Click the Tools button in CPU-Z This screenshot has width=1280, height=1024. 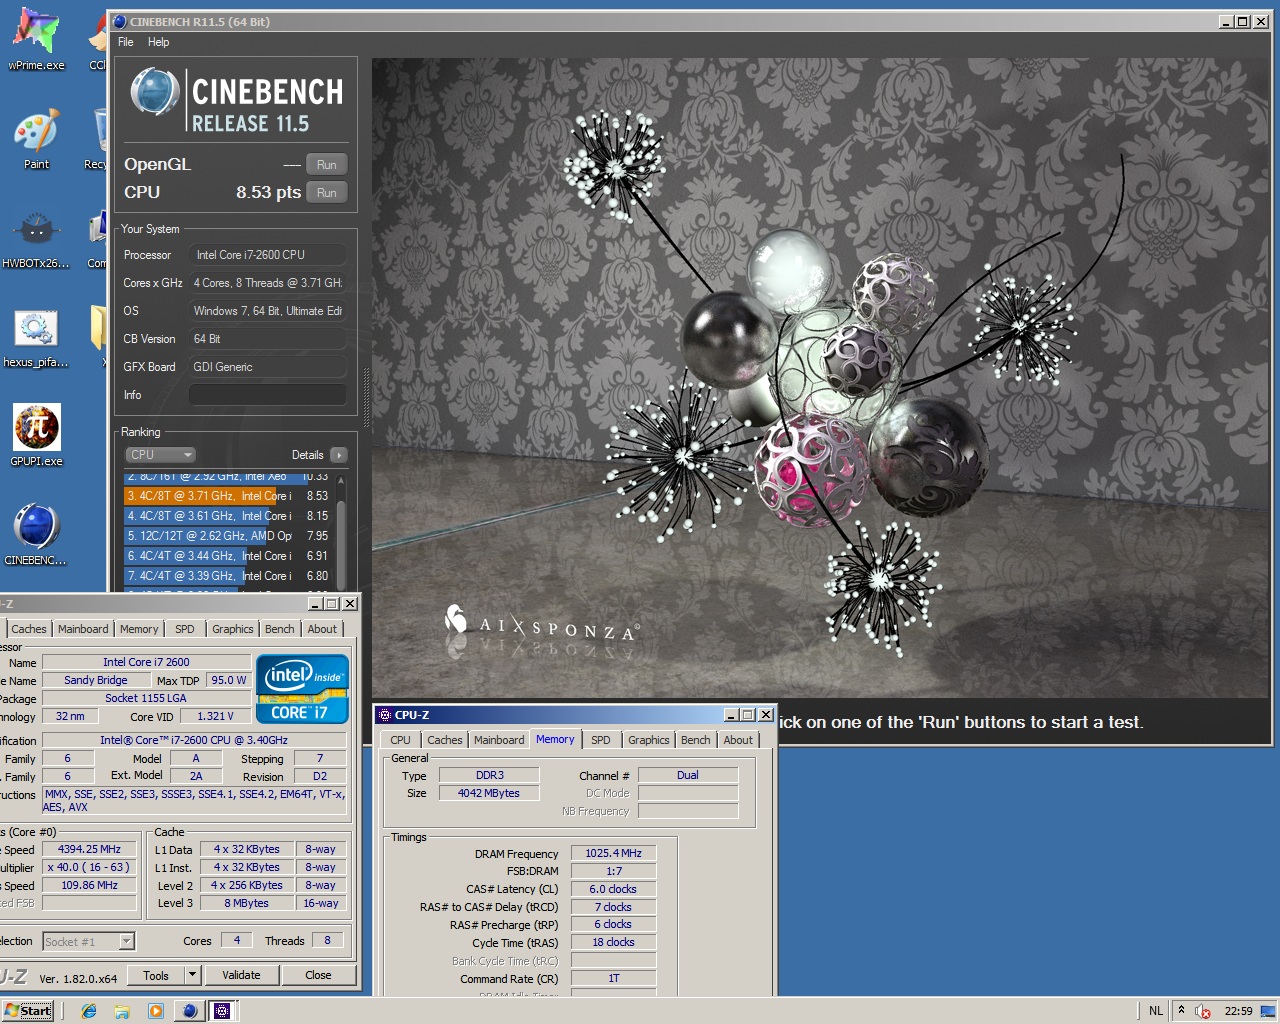click(156, 975)
